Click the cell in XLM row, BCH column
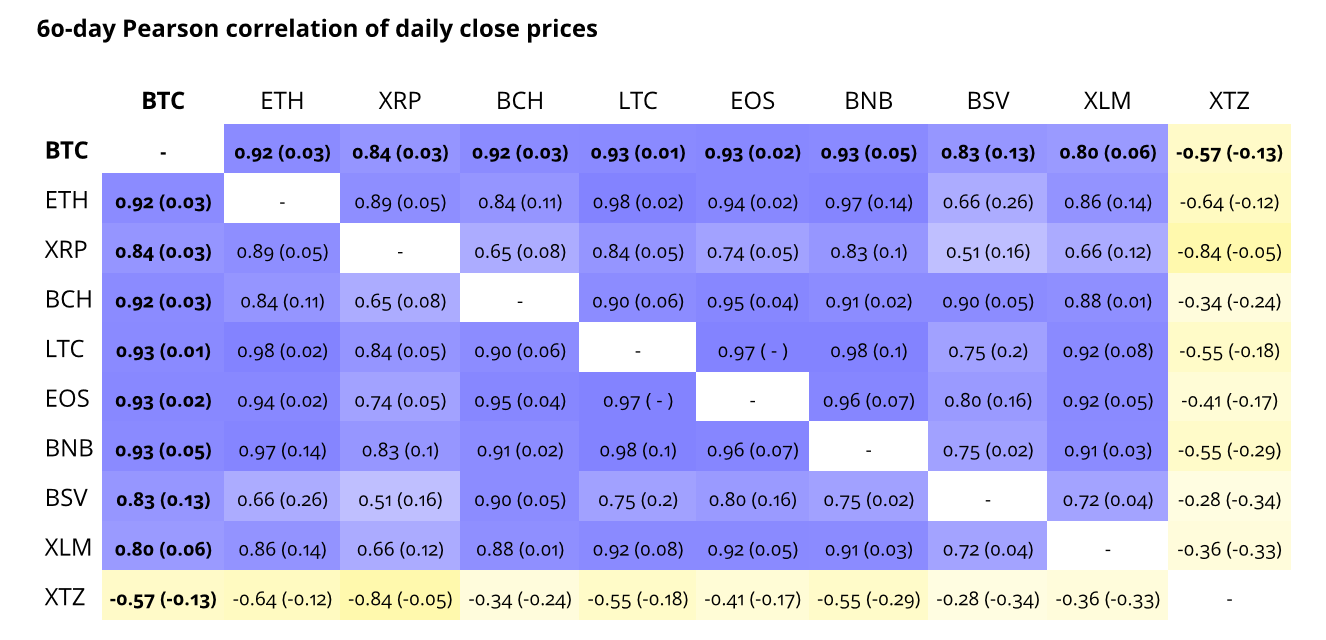1326x640 pixels. (520, 549)
